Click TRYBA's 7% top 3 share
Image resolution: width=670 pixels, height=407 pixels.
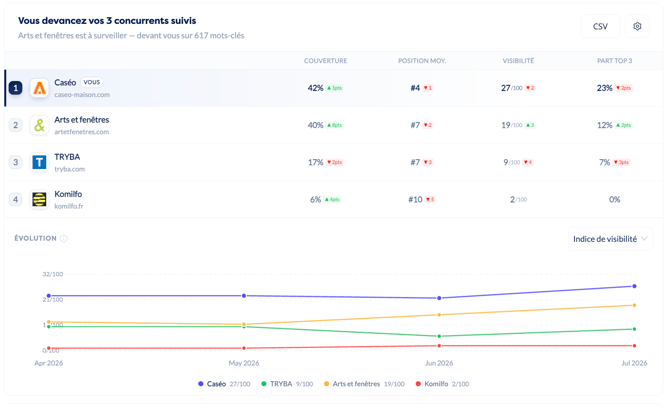point(604,162)
